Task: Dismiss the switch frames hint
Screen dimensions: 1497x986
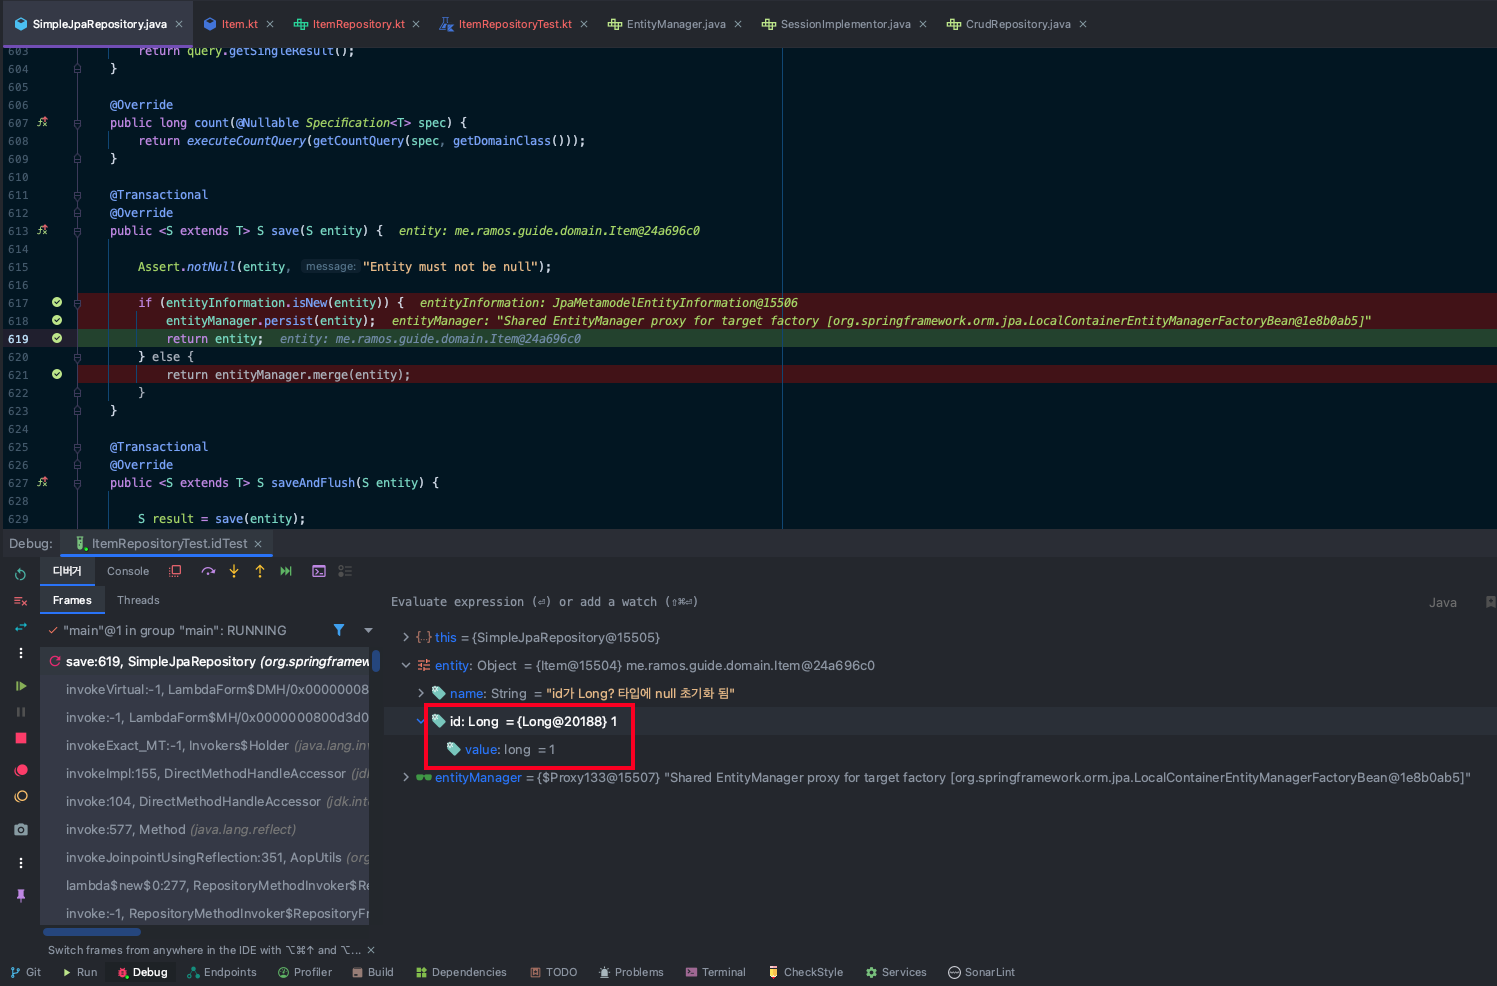Action: [371, 950]
